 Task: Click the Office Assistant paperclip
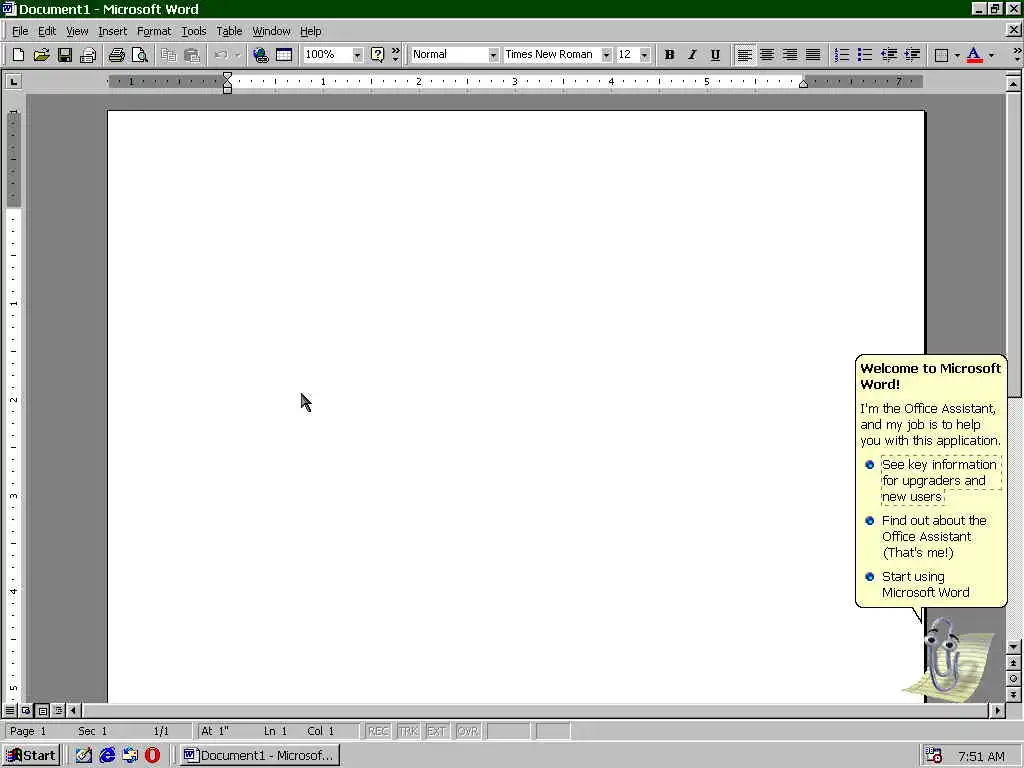click(943, 656)
